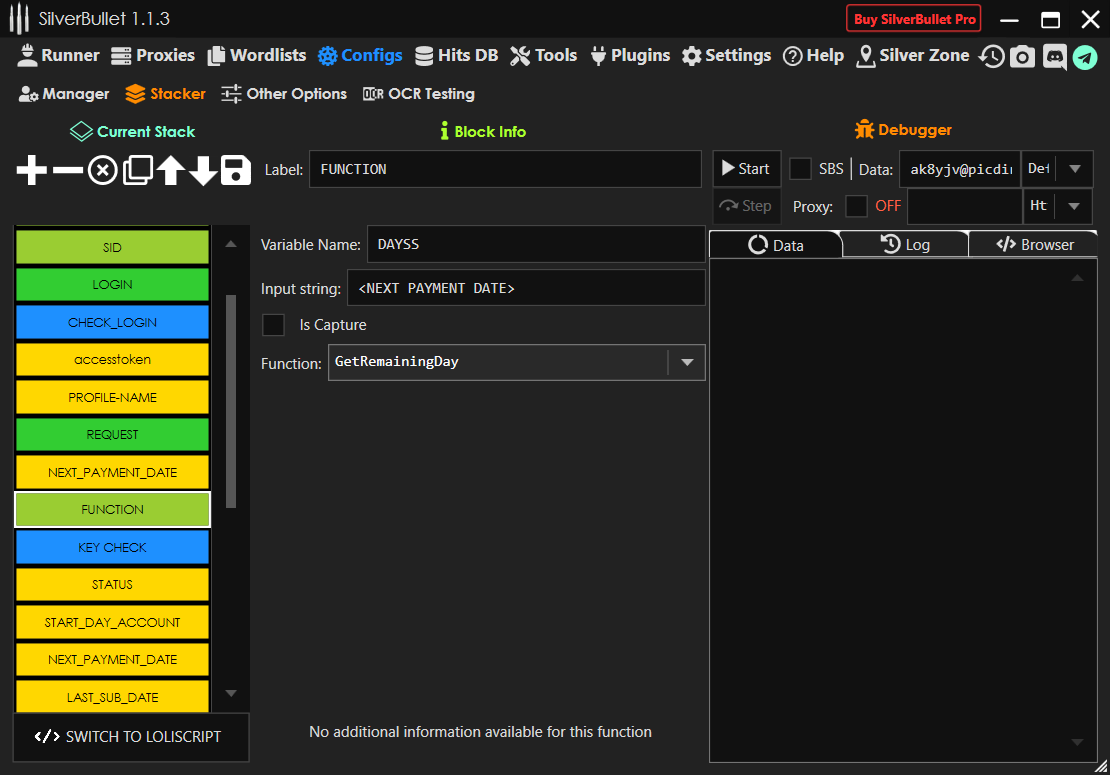Click the camera screenshot icon
Screen dimensions: 1110x775
click(x=1022, y=57)
